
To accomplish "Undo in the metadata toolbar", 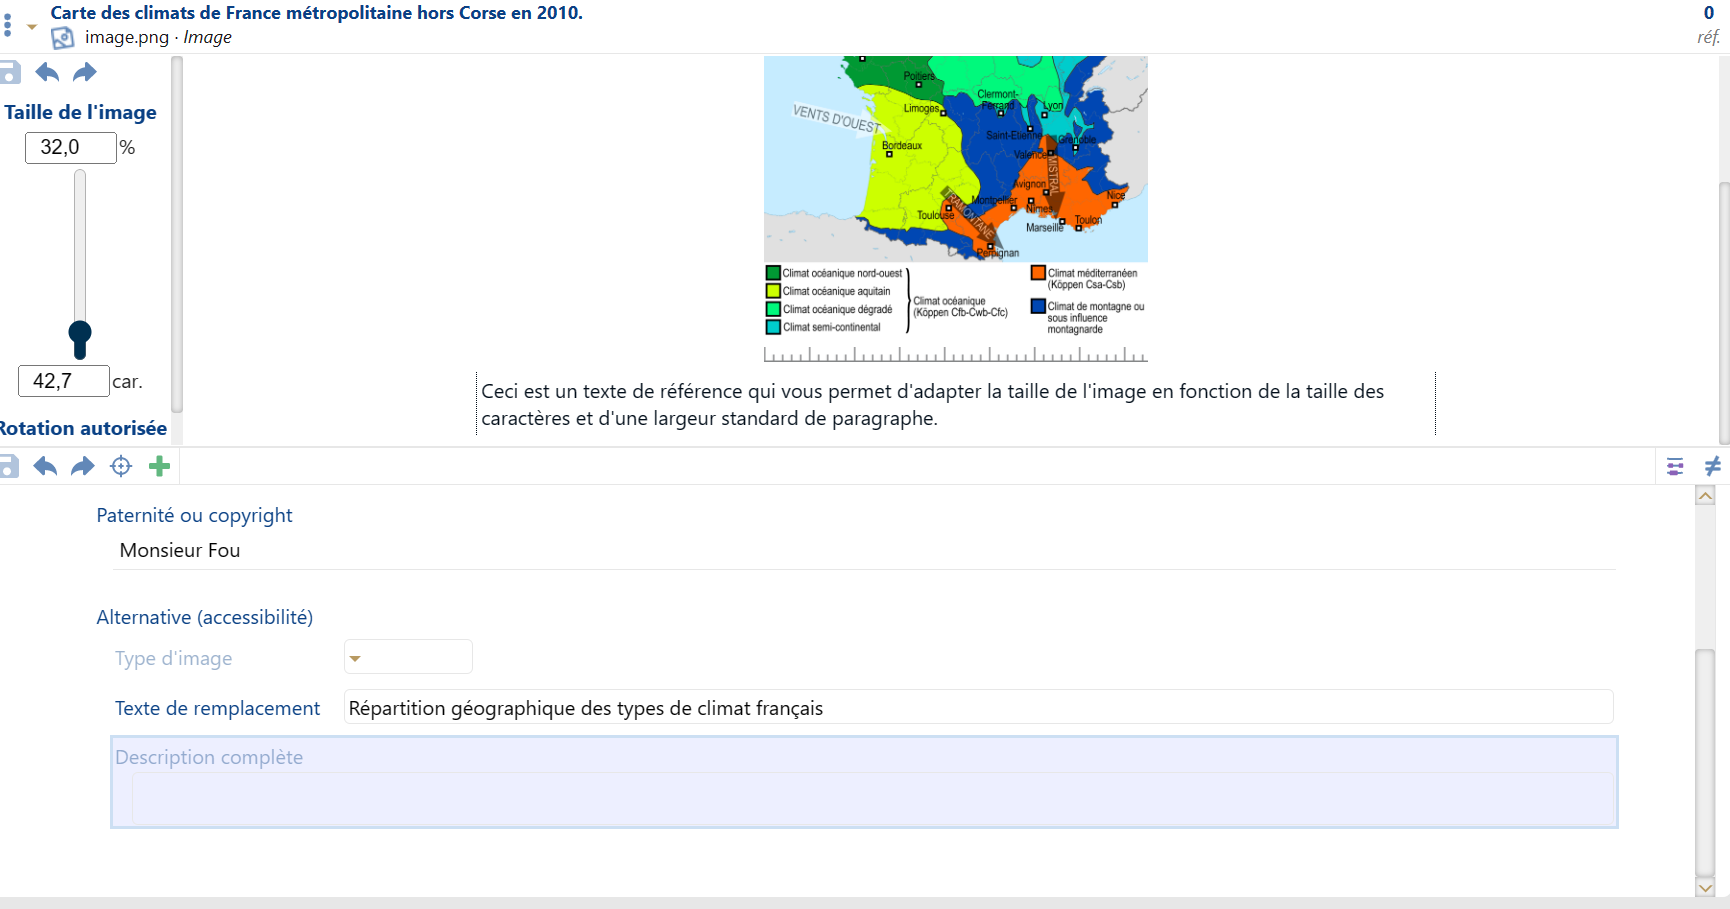I will coord(45,466).
